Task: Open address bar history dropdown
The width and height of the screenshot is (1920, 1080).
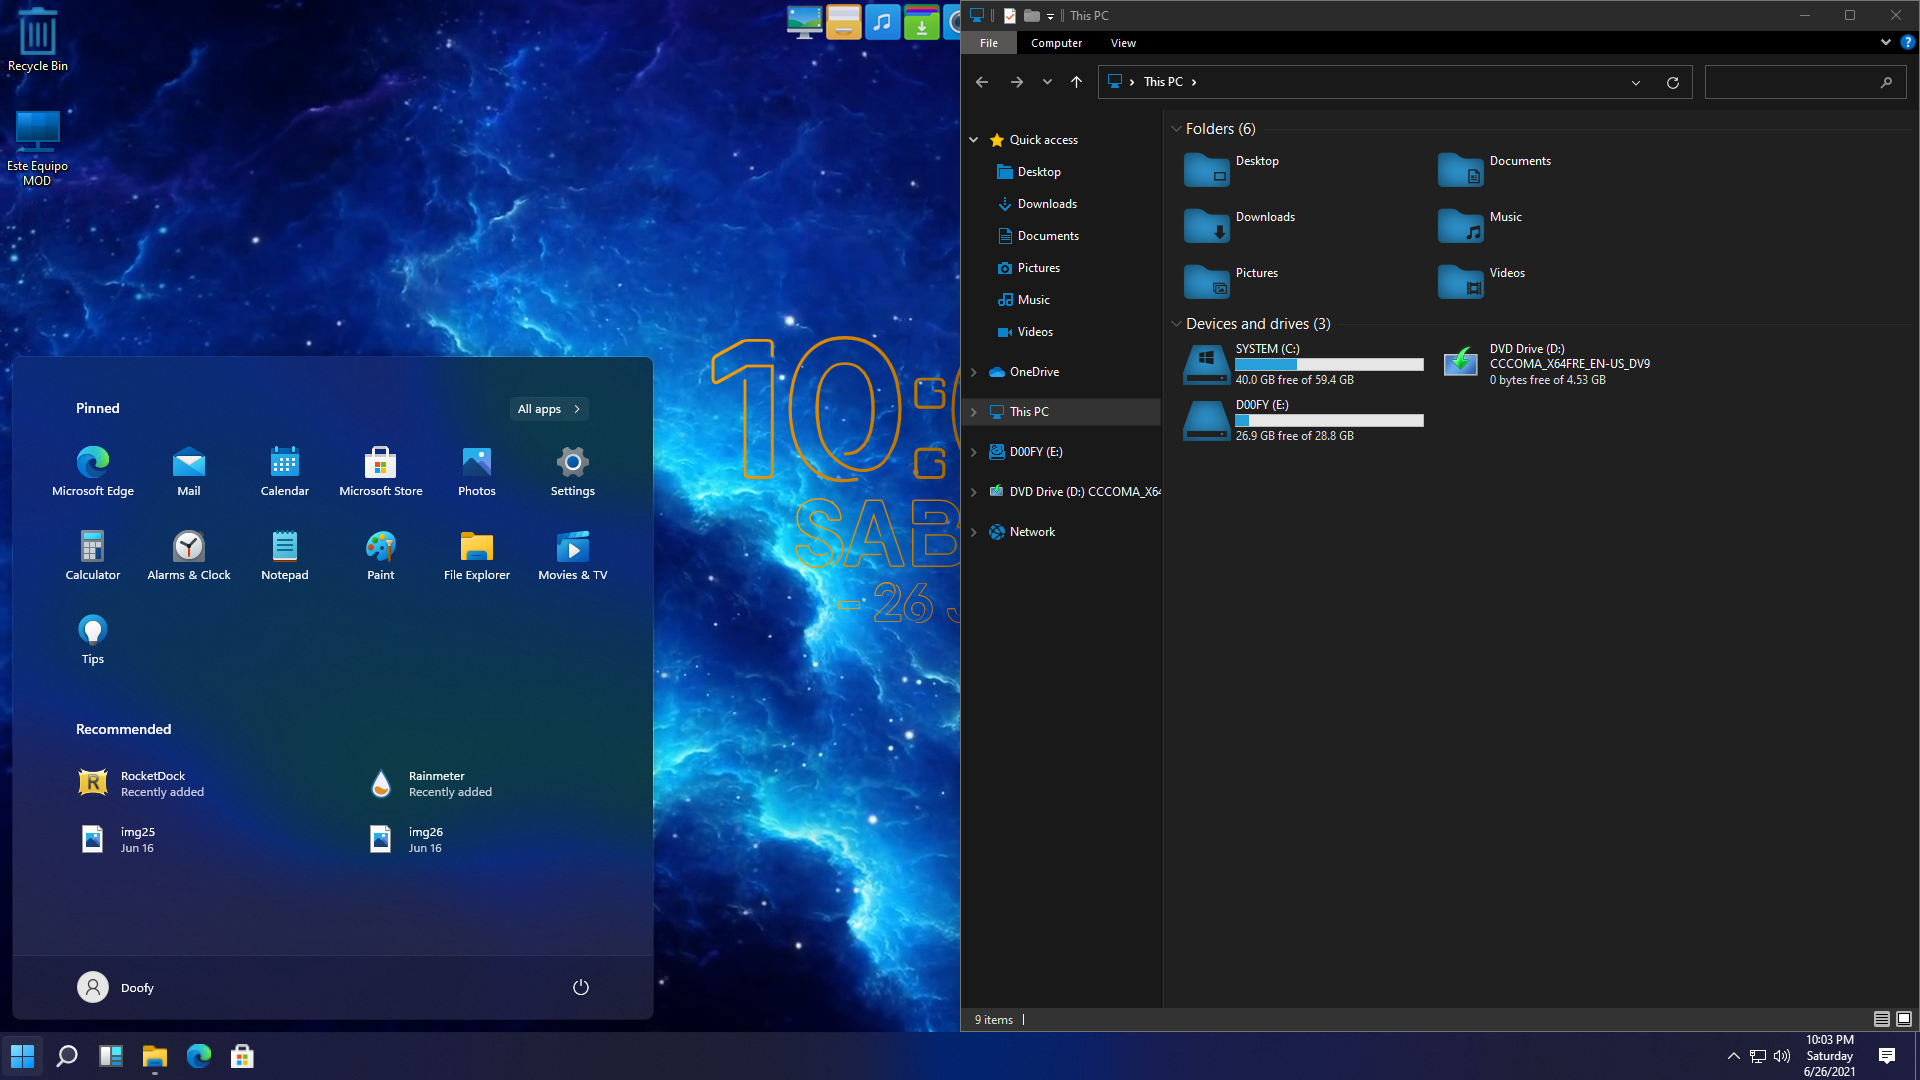Action: [x=1636, y=82]
